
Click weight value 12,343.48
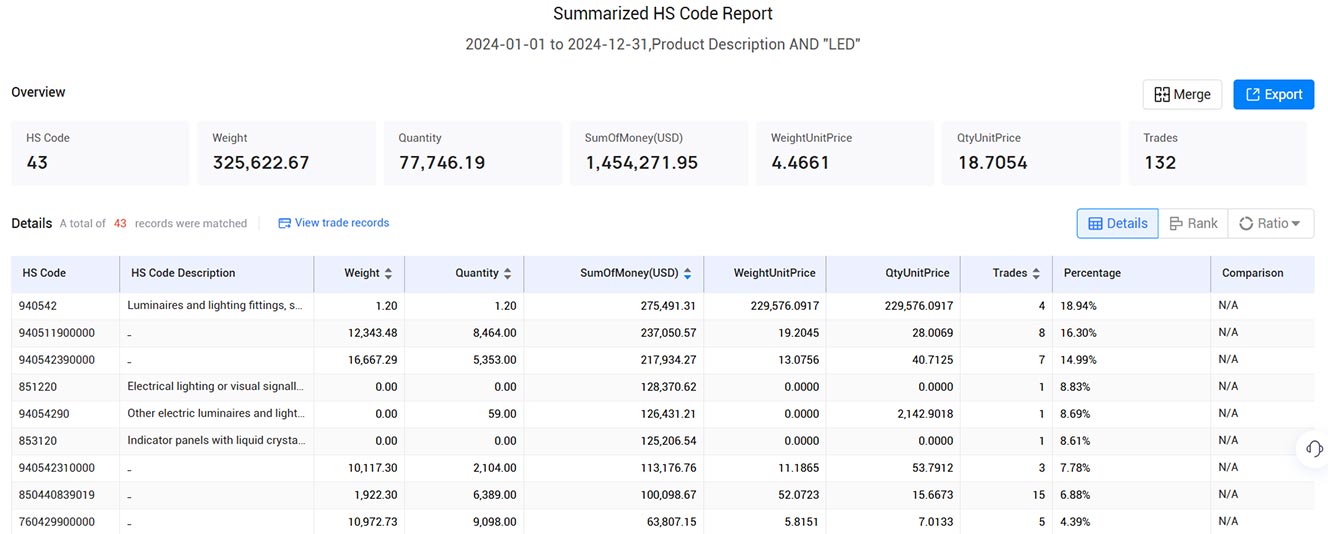[x=373, y=332]
